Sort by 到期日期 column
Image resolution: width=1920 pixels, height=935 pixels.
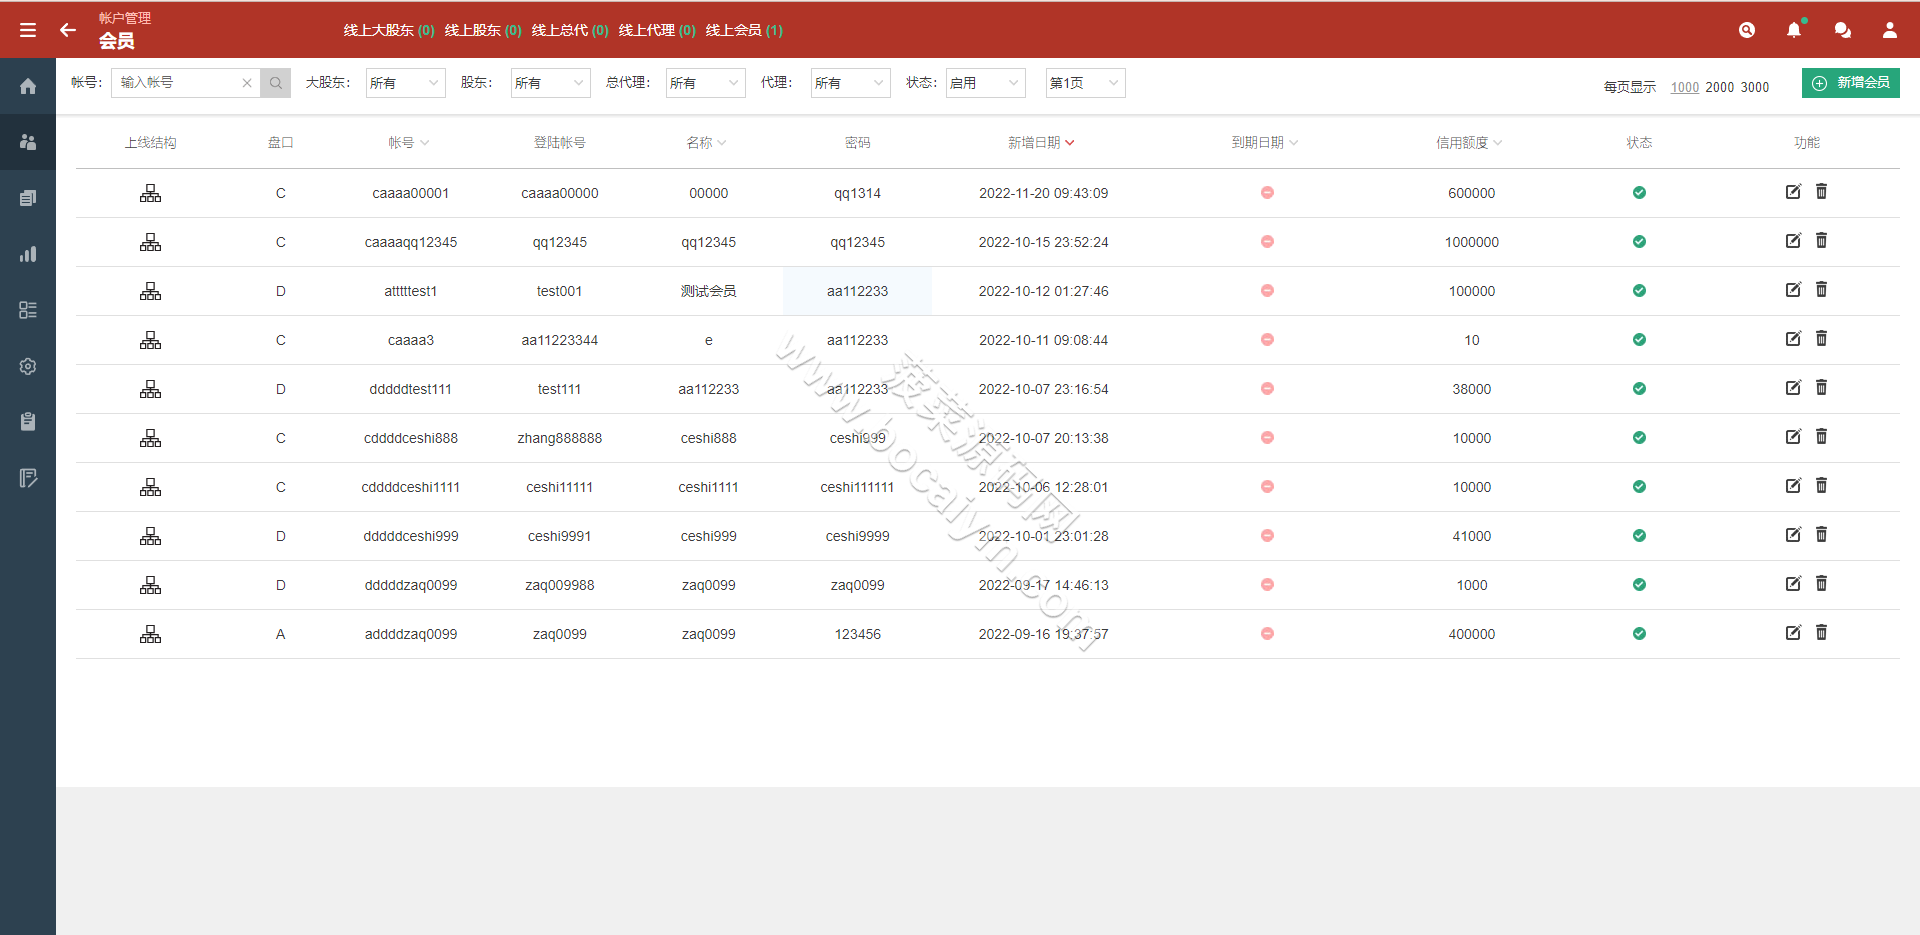pyautogui.click(x=1265, y=143)
